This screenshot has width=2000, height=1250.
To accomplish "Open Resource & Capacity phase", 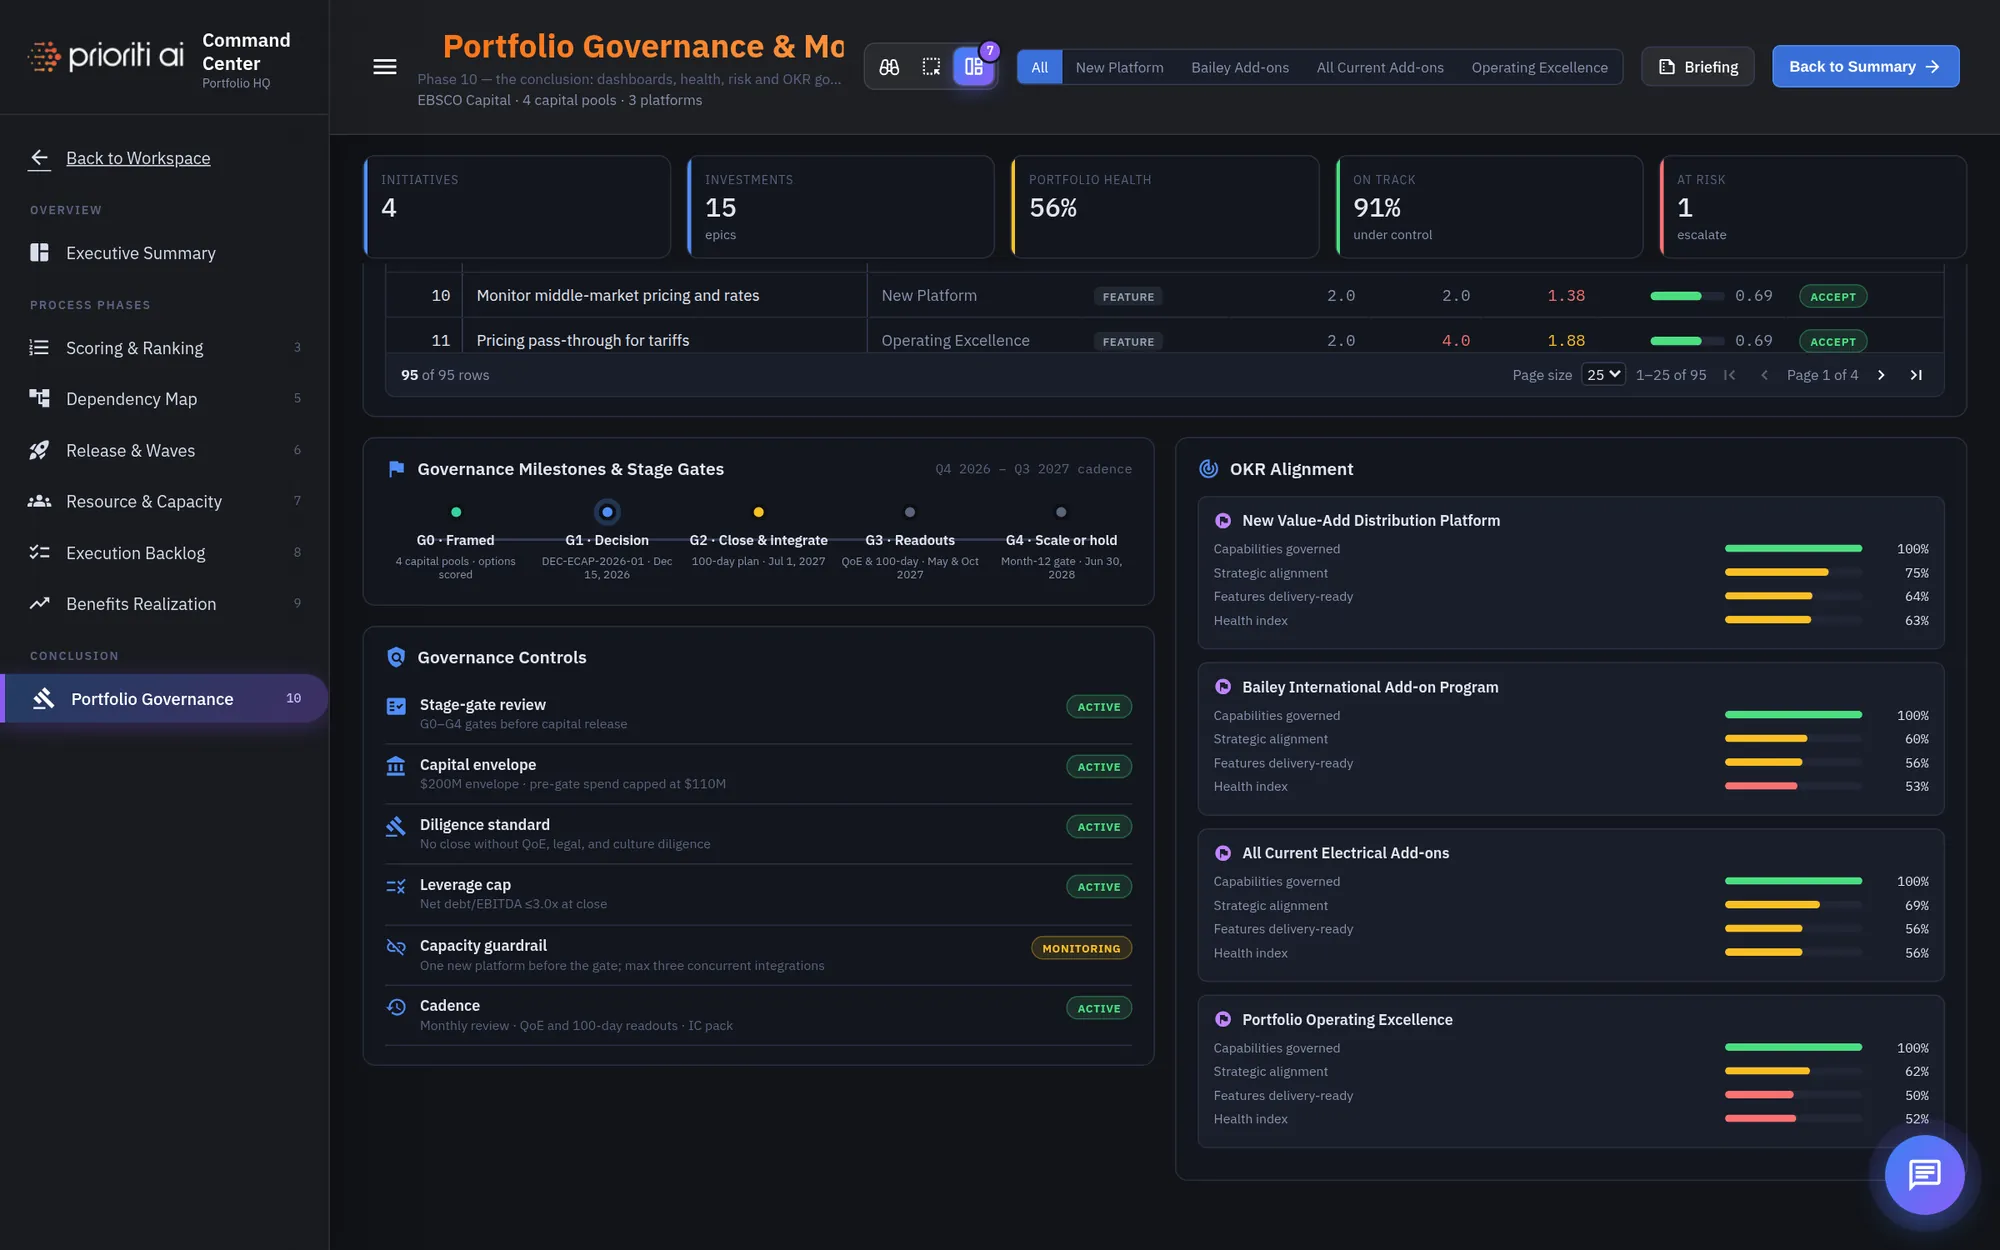I will [165, 501].
